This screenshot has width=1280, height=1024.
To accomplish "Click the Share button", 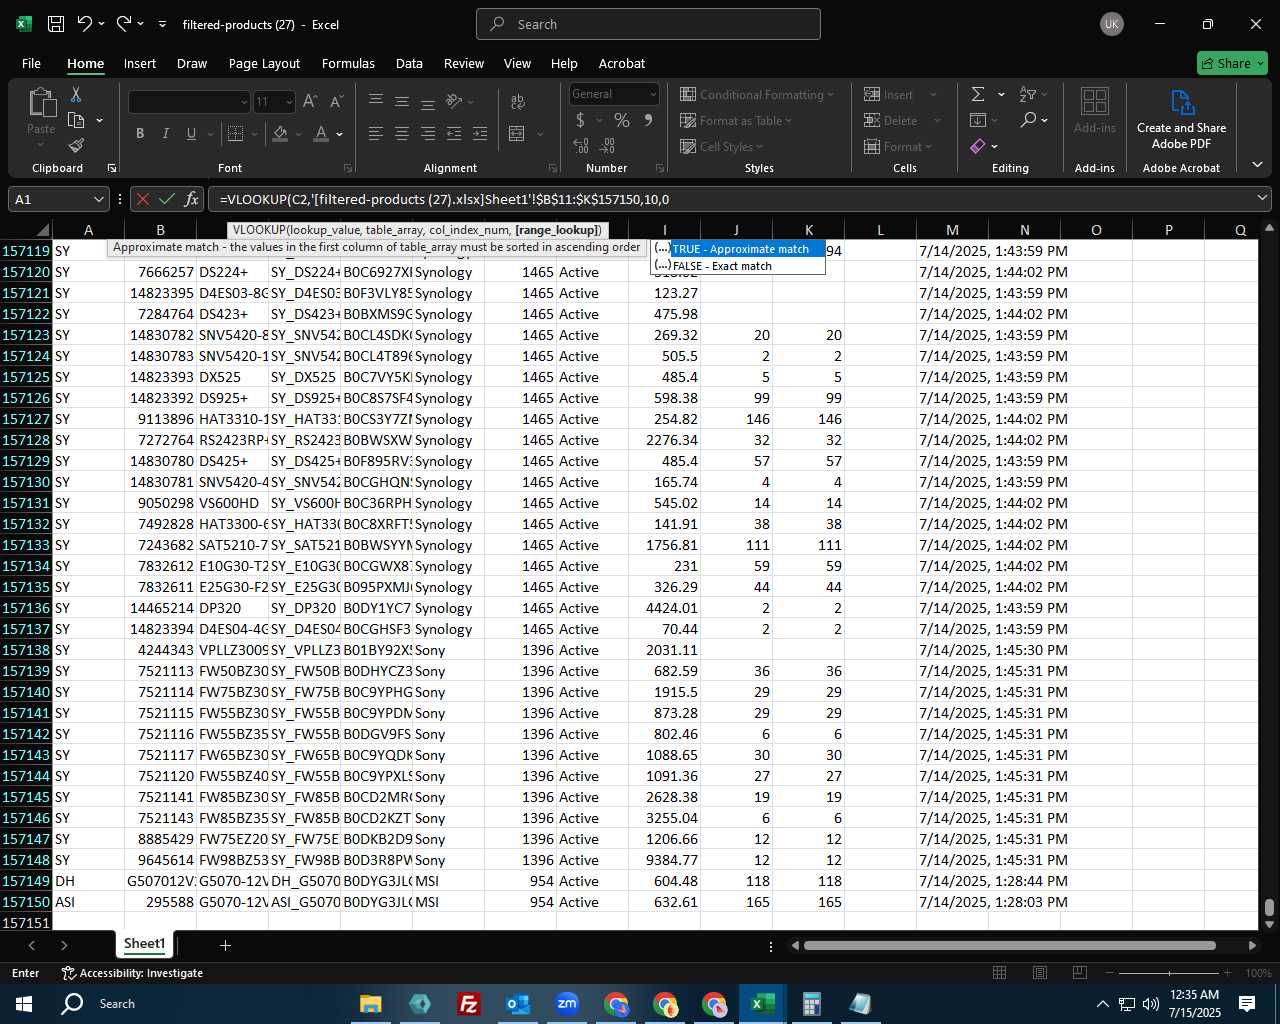I will 1232,63.
